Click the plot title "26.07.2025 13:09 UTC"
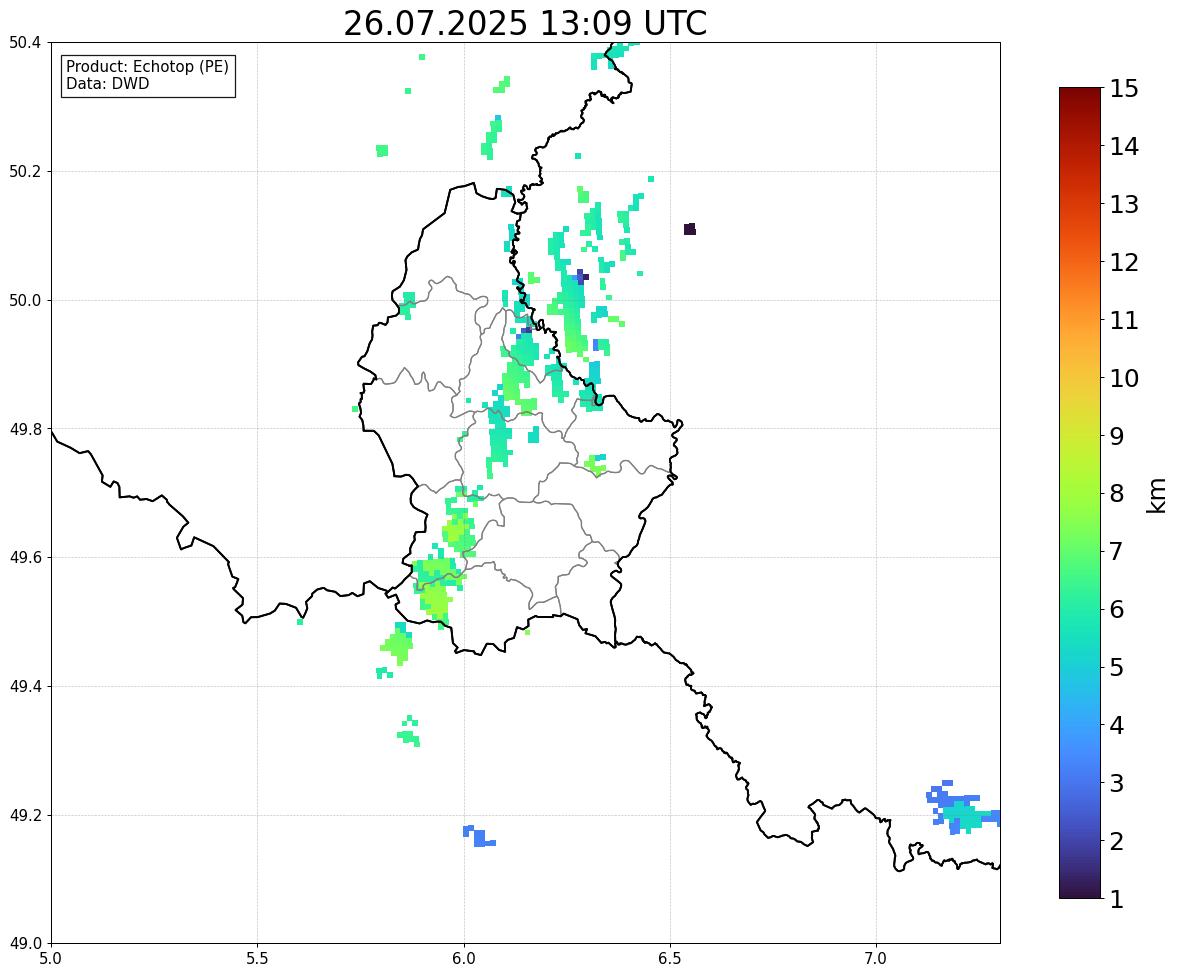The width and height of the screenshot is (1178, 976). [x=525, y=23]
